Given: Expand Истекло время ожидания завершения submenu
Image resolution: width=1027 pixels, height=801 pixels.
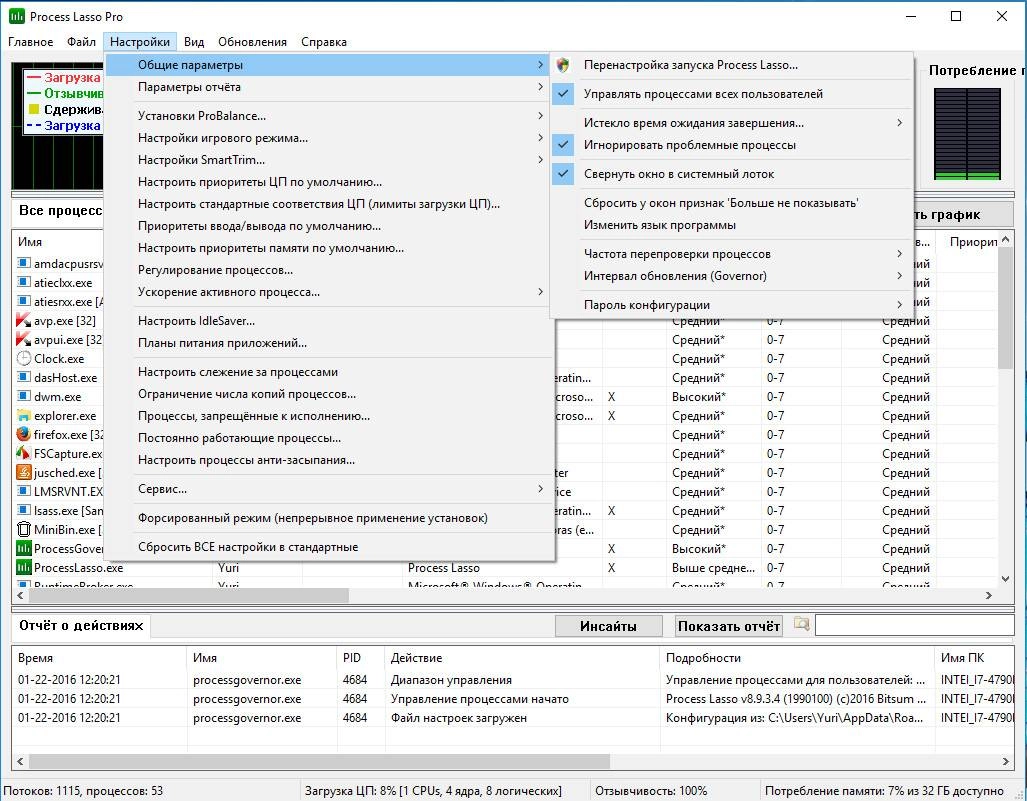Looking at the screenshot, I should point(731,122).
